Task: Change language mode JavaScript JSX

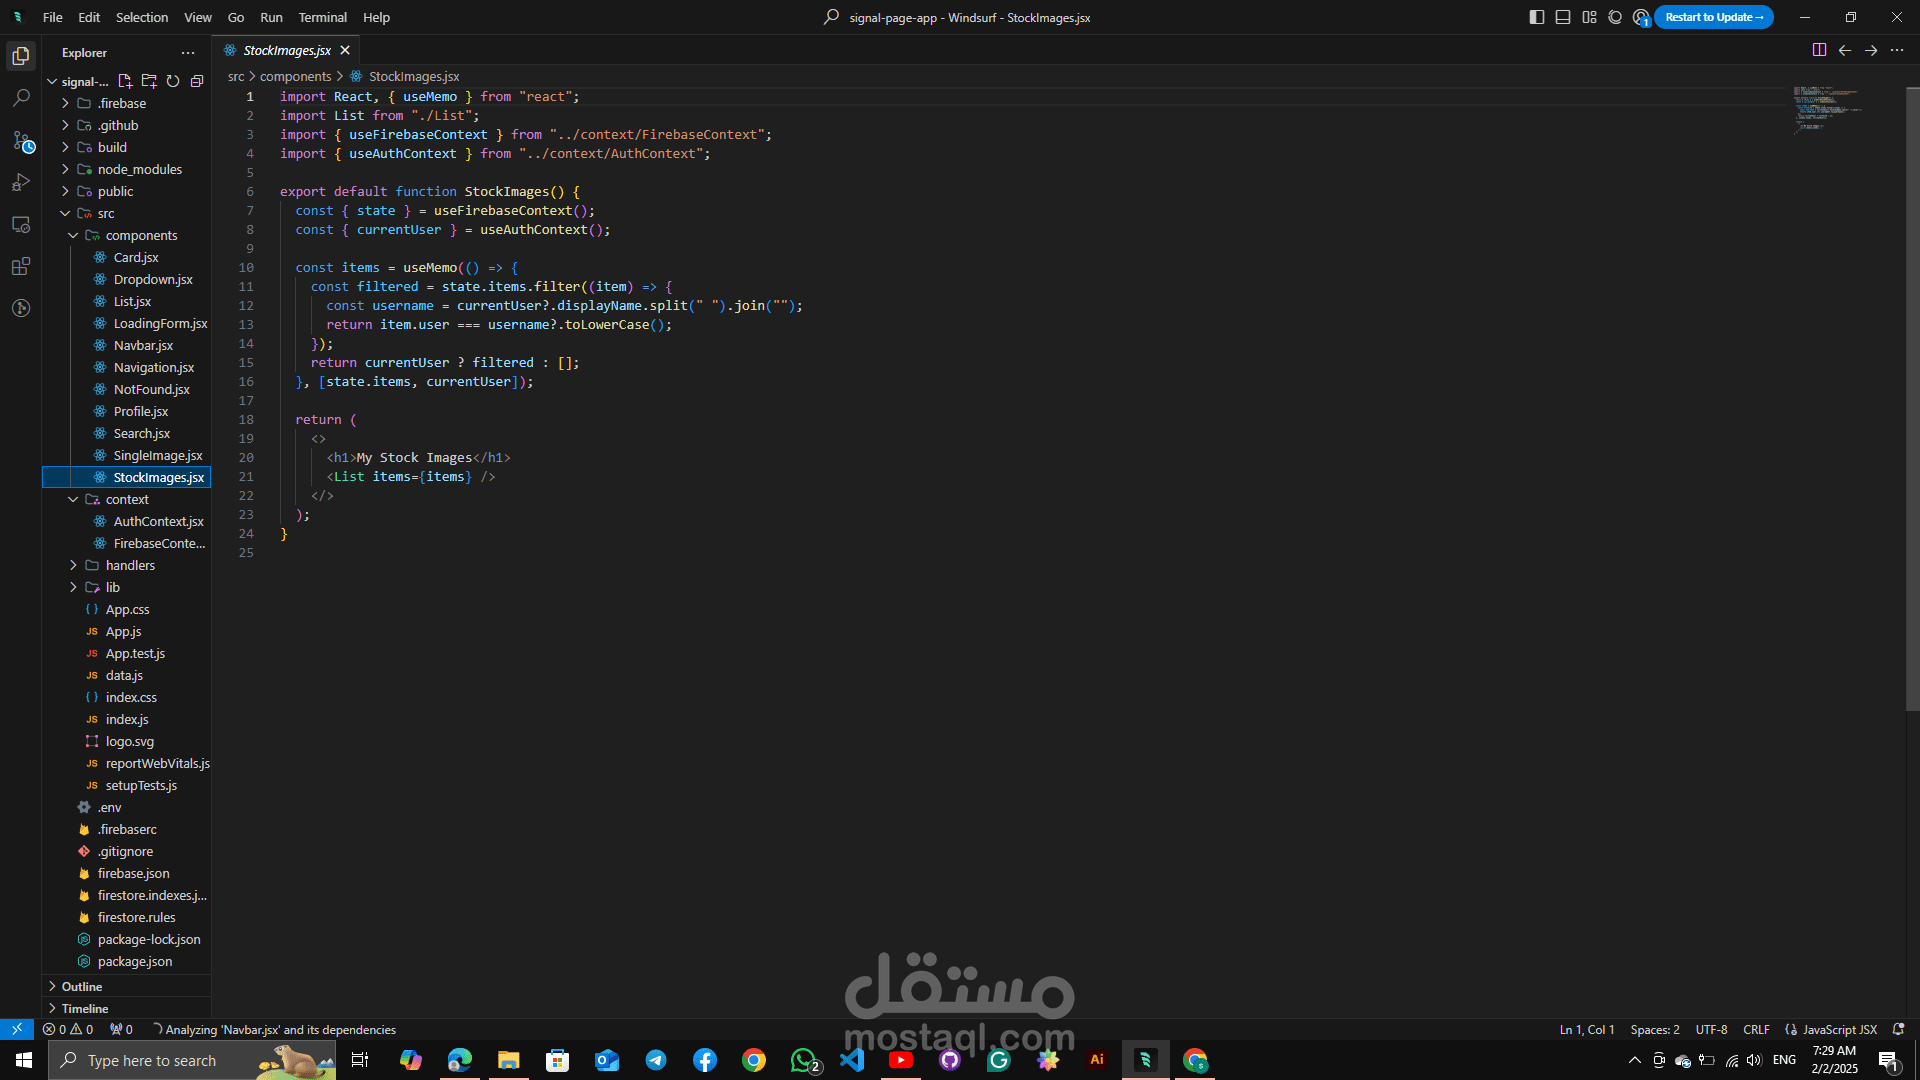Action: (x=1839, y=1029)
